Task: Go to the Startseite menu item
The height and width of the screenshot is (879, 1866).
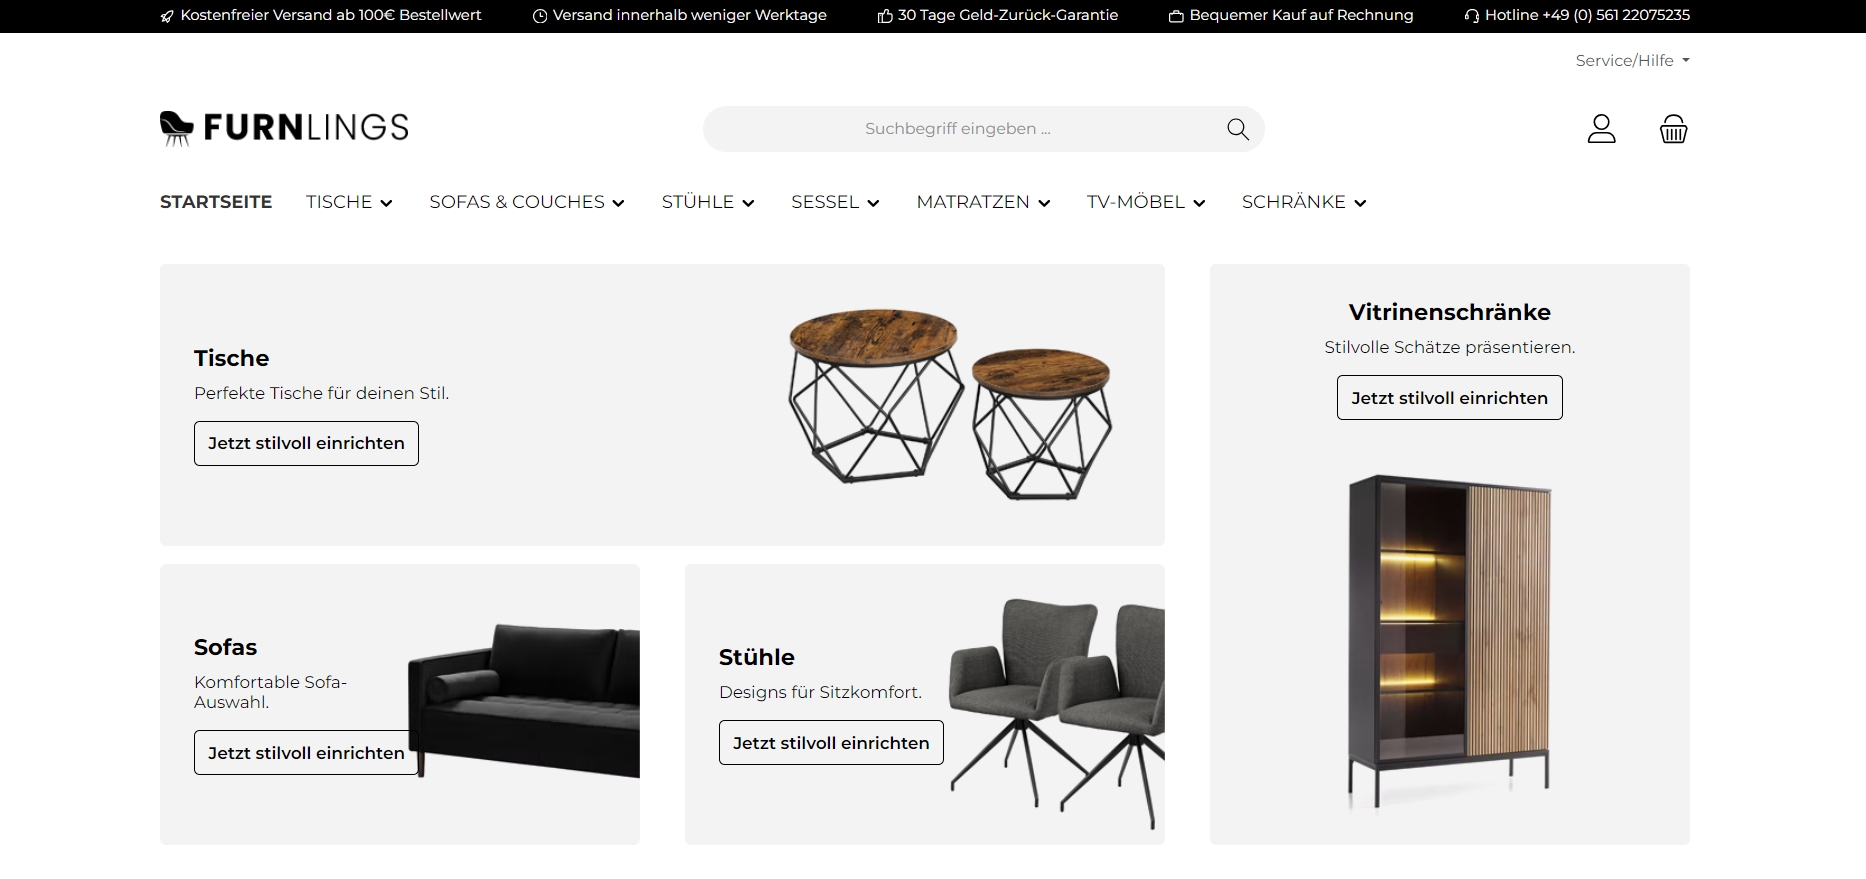Action: (x=216, y=202)
